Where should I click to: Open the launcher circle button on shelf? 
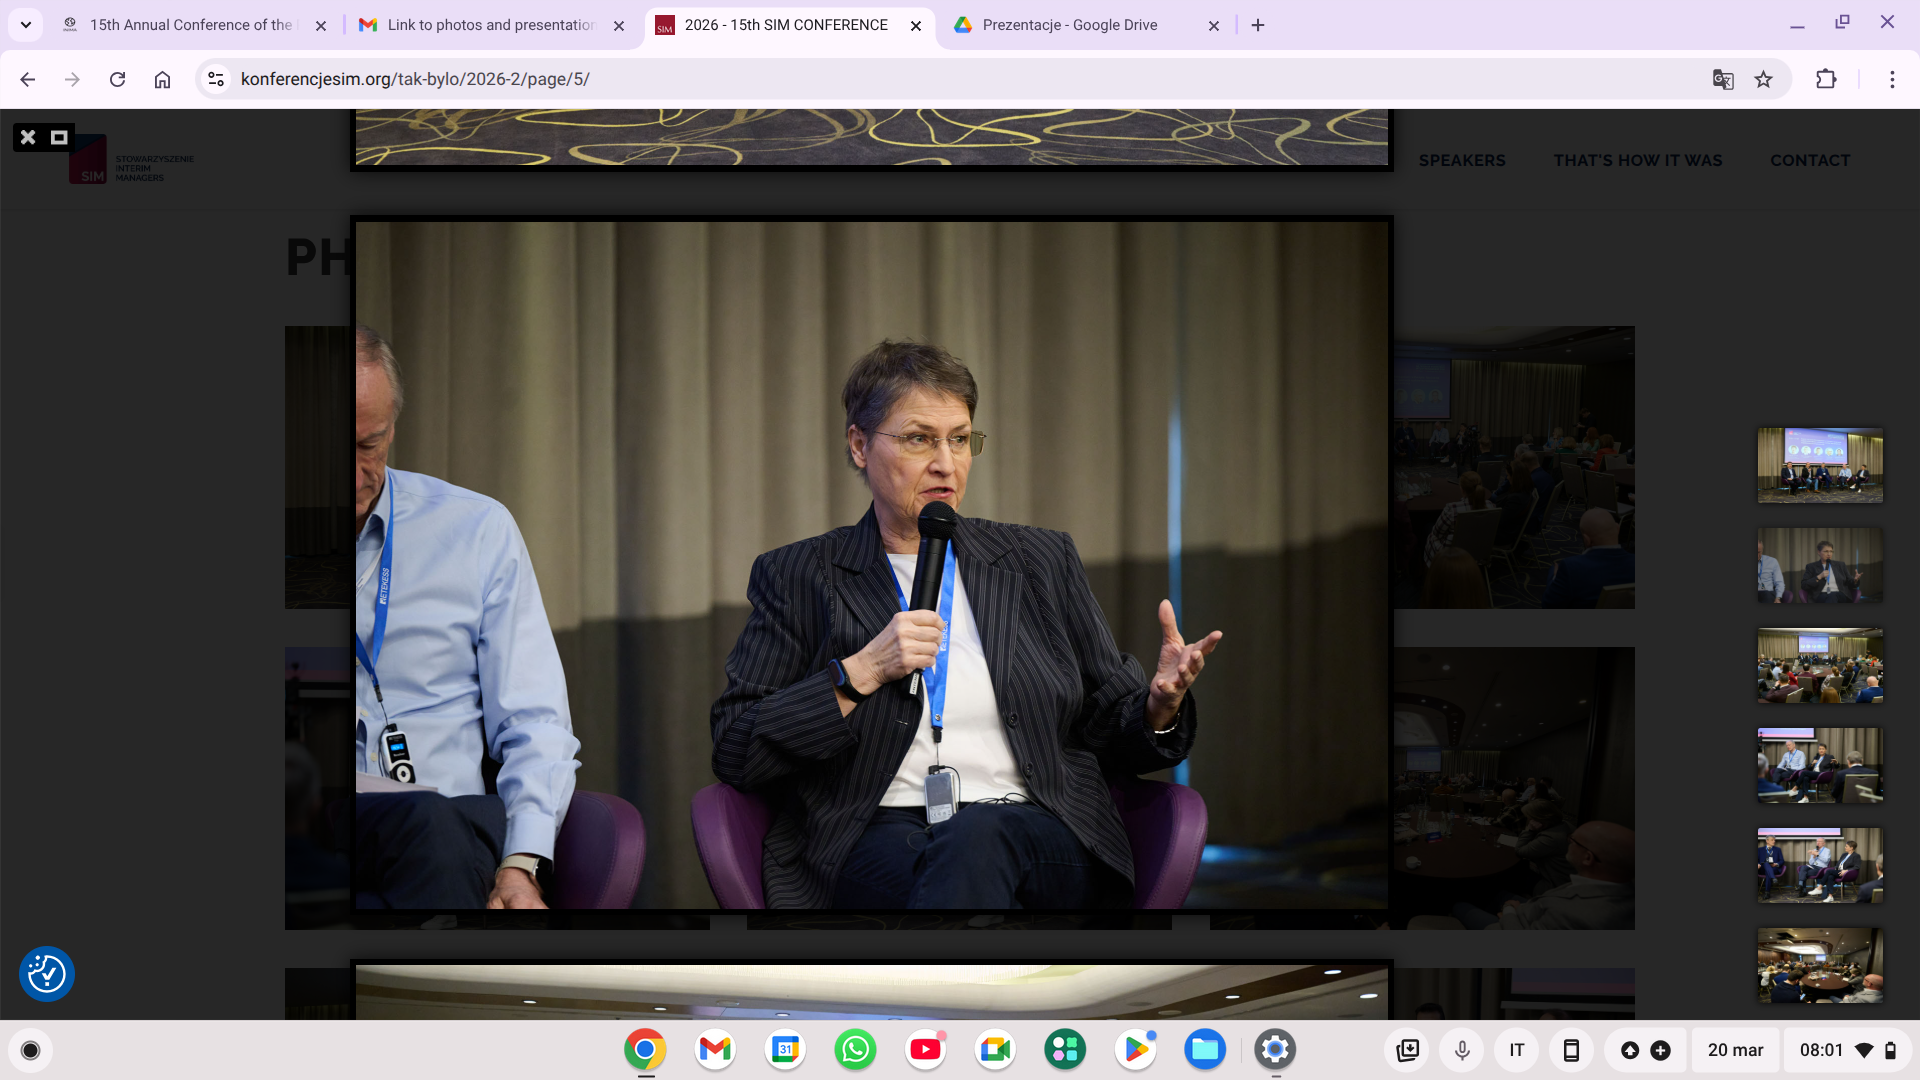(x=30, y=1050)
